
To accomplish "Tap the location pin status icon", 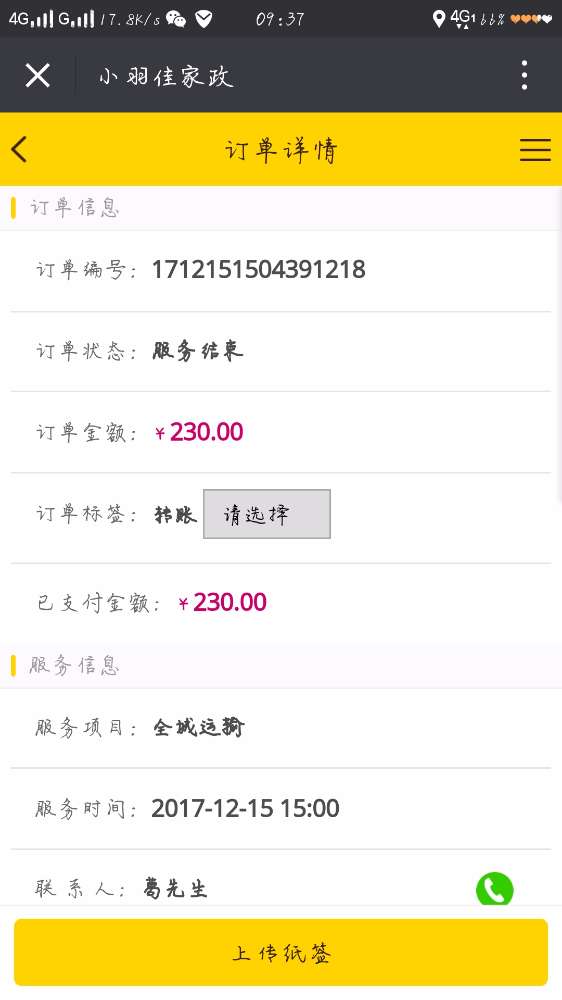I will [438, 19].
